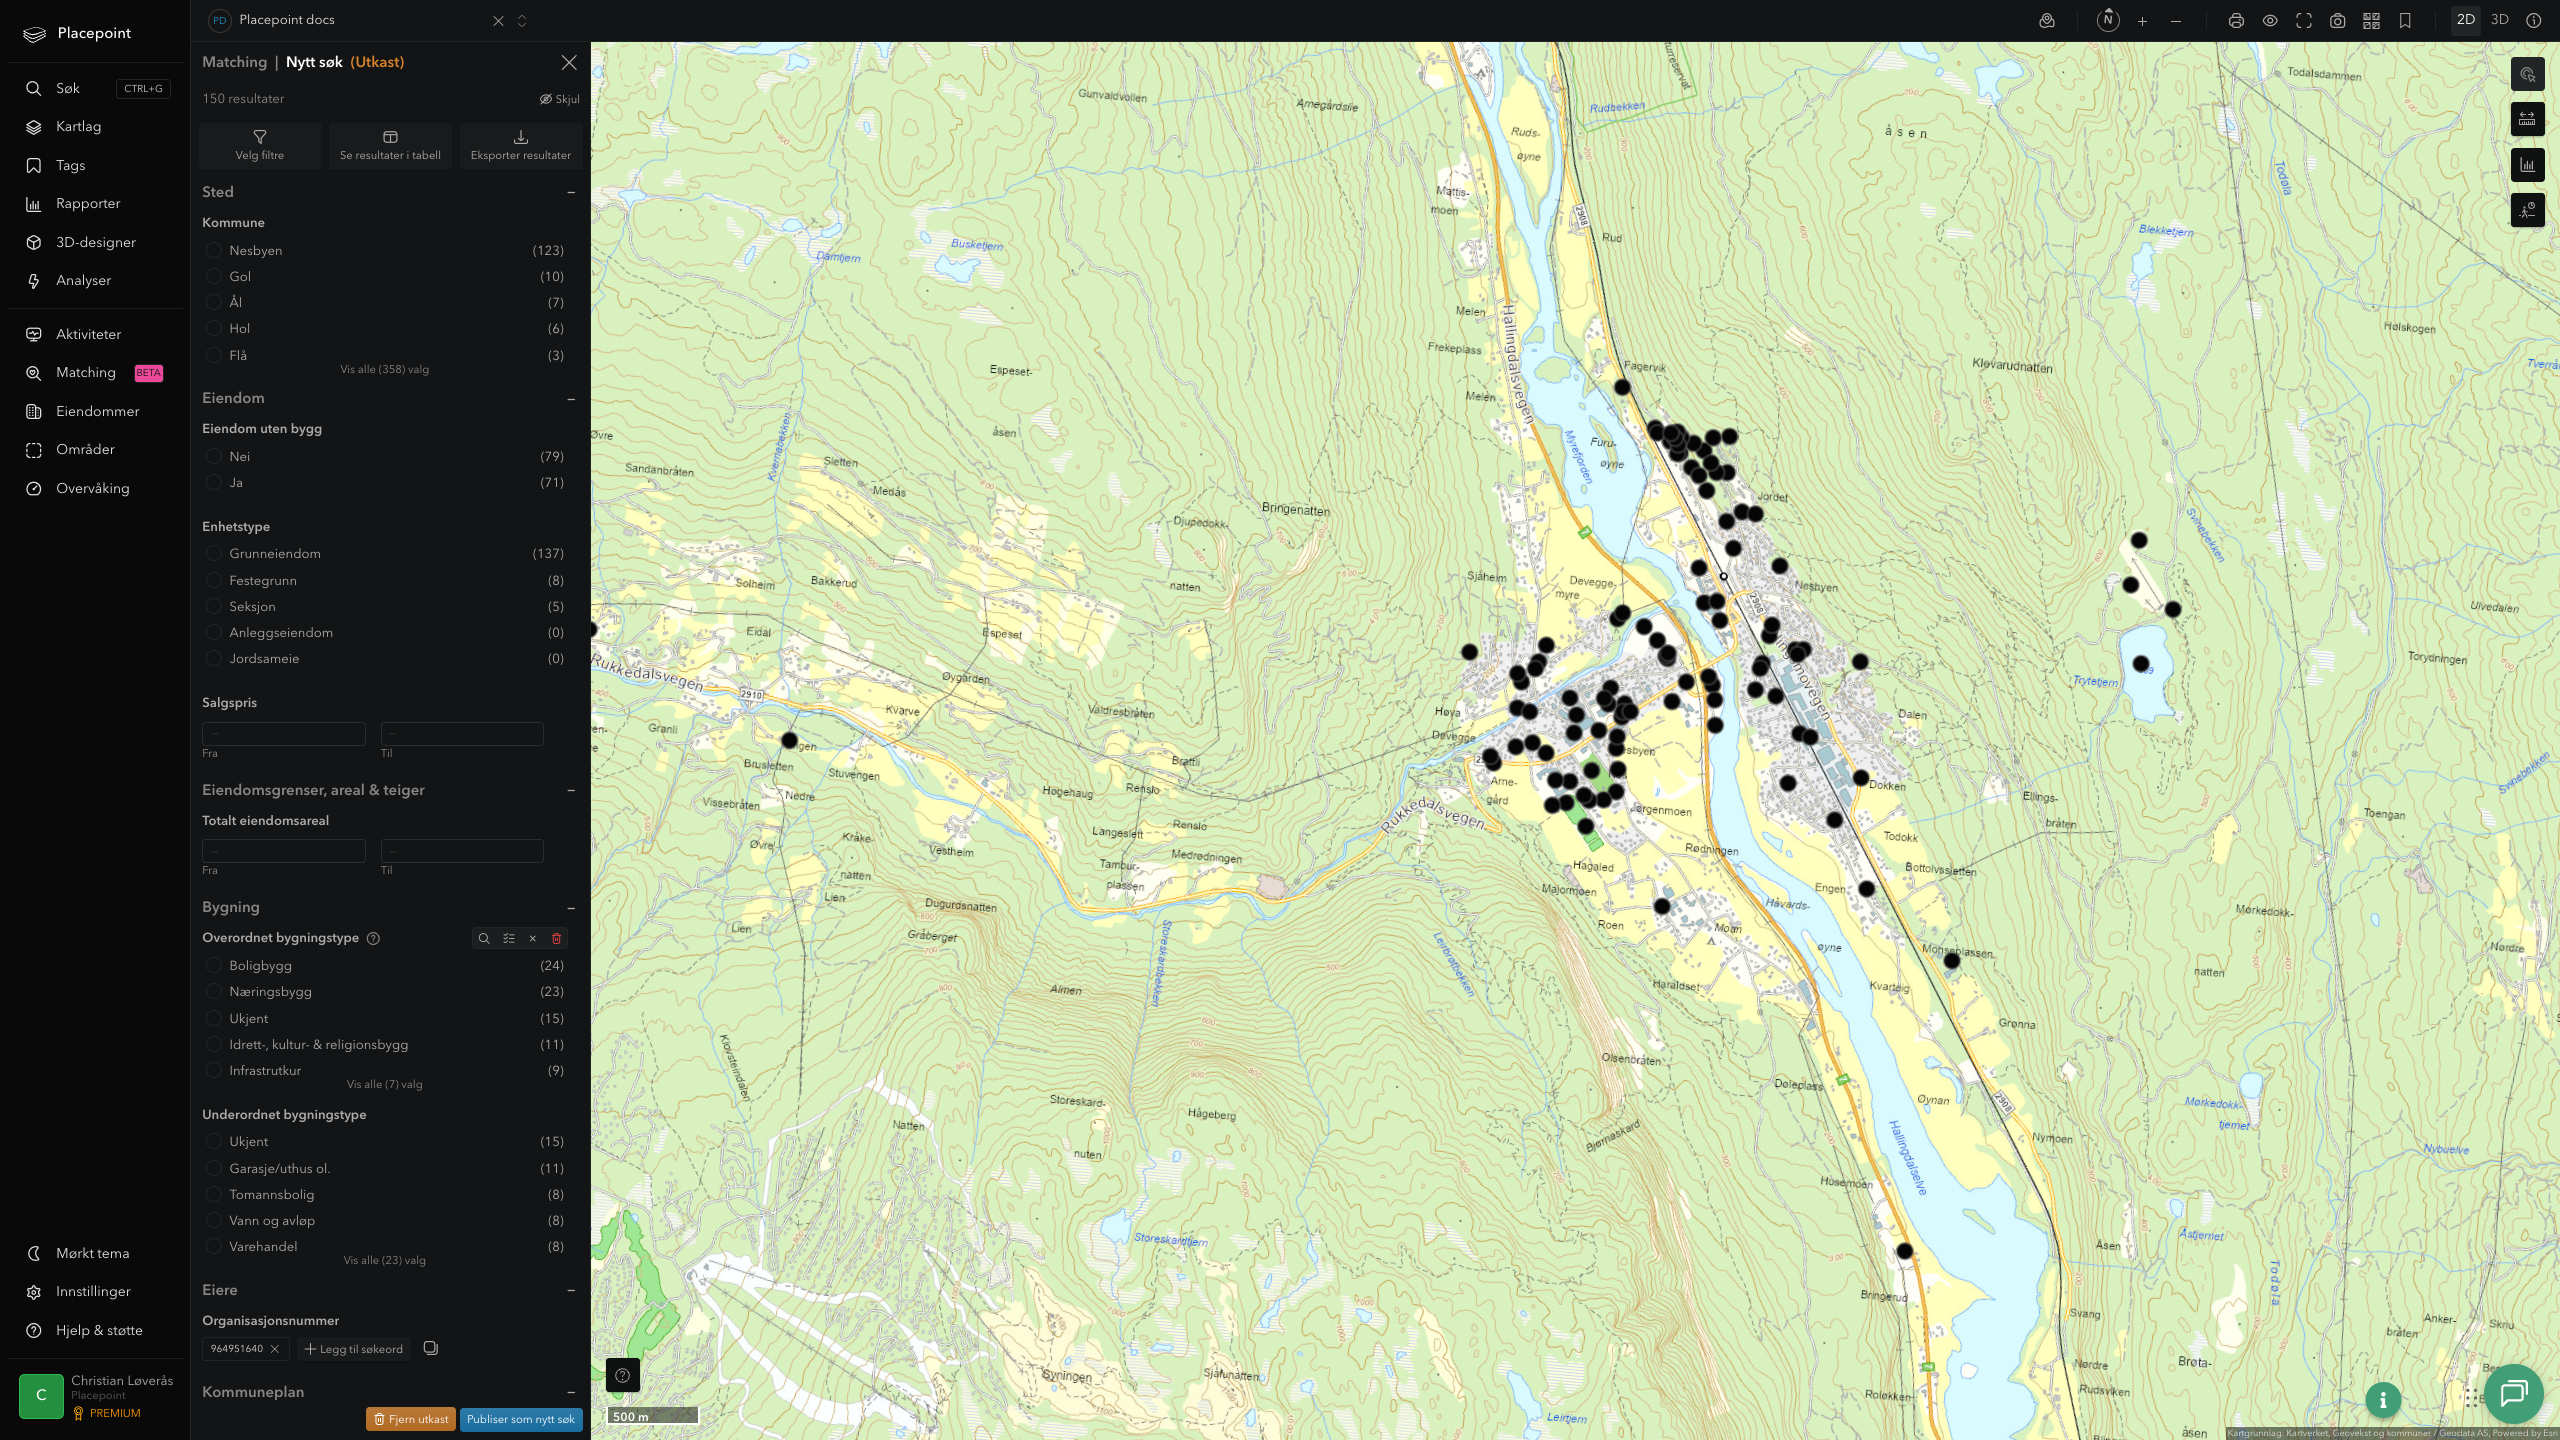Open the measure distance ruler tool

pyautogui.click(x=2527, y=119)
